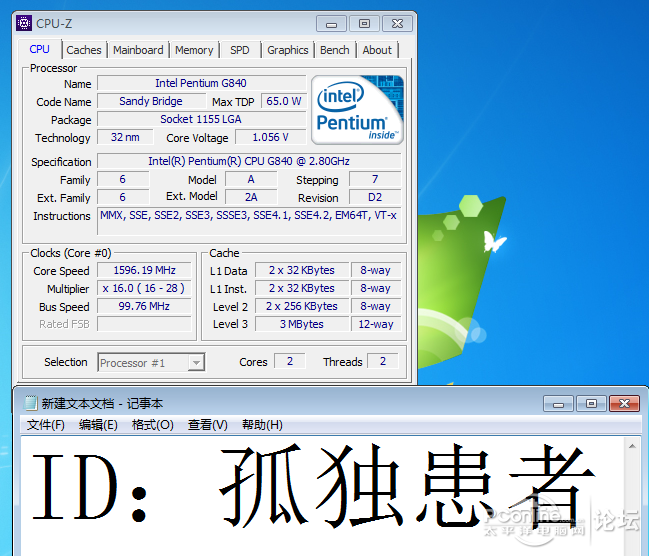Click the Intel Pentium inside logo

(357, 110)
